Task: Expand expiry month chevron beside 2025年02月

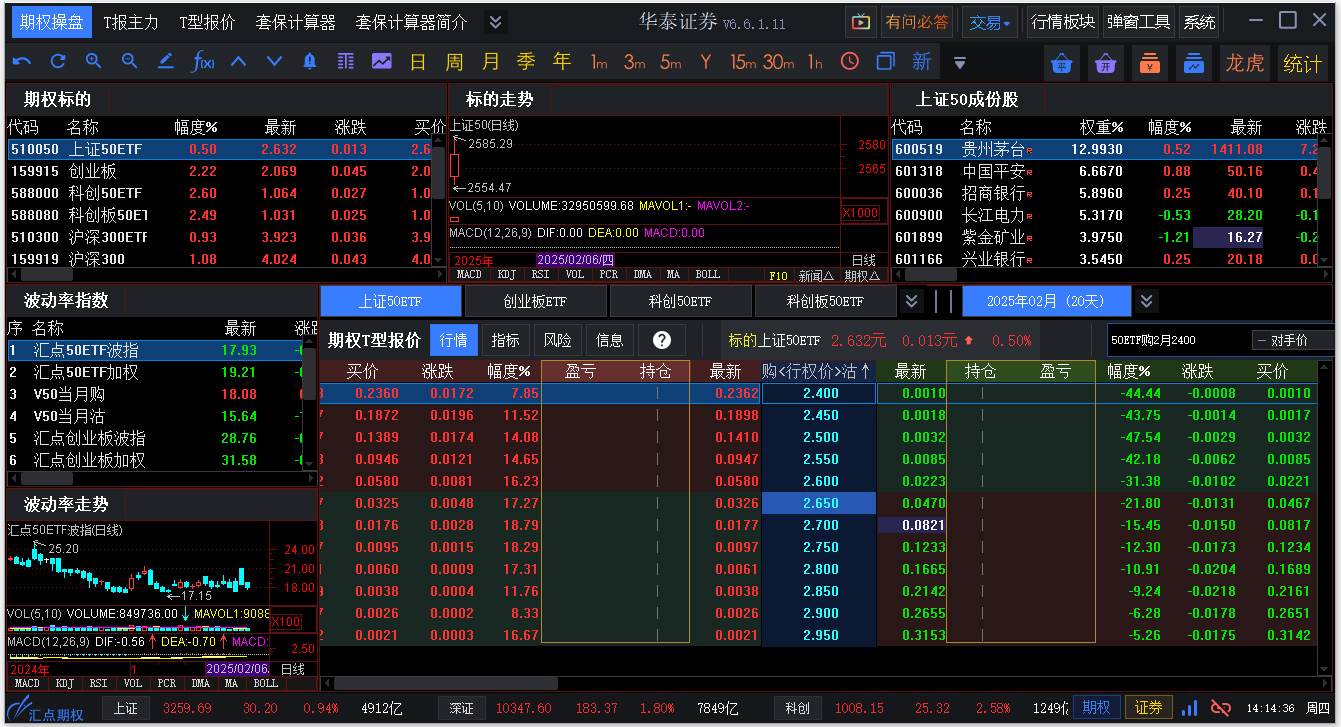Action: [x=1147, y=301]
